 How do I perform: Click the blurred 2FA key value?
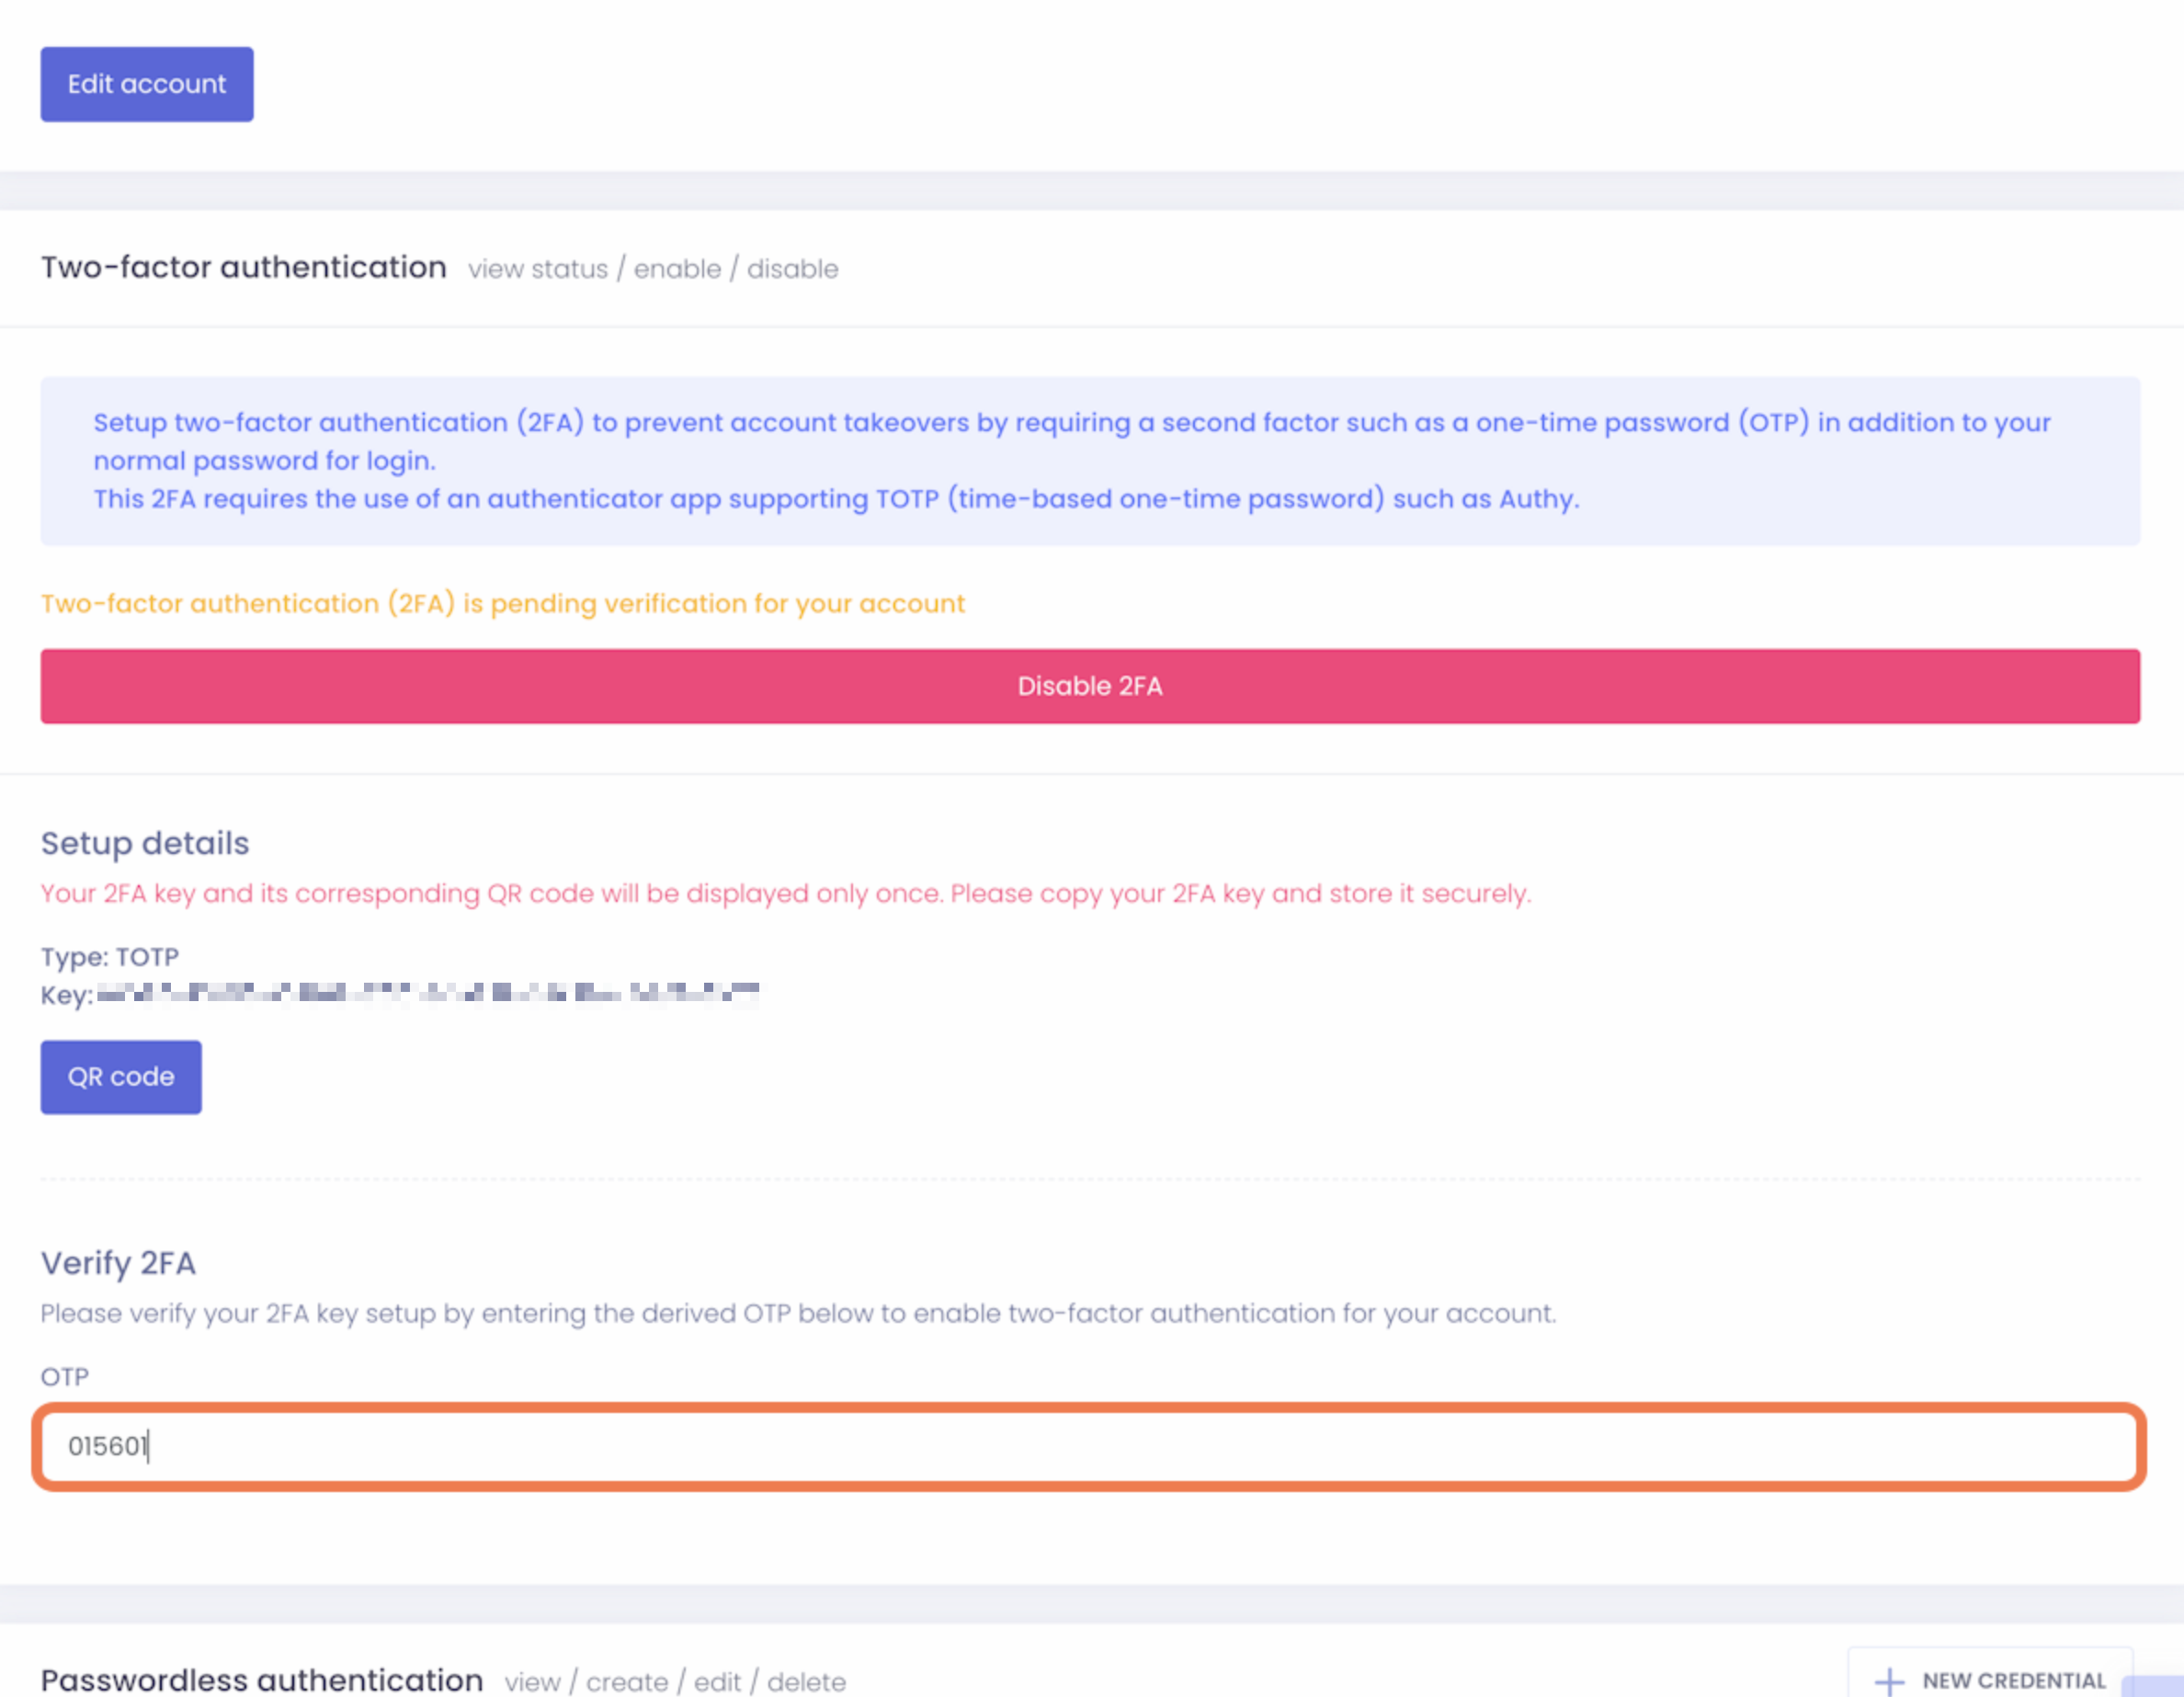[x=428, y=993]
